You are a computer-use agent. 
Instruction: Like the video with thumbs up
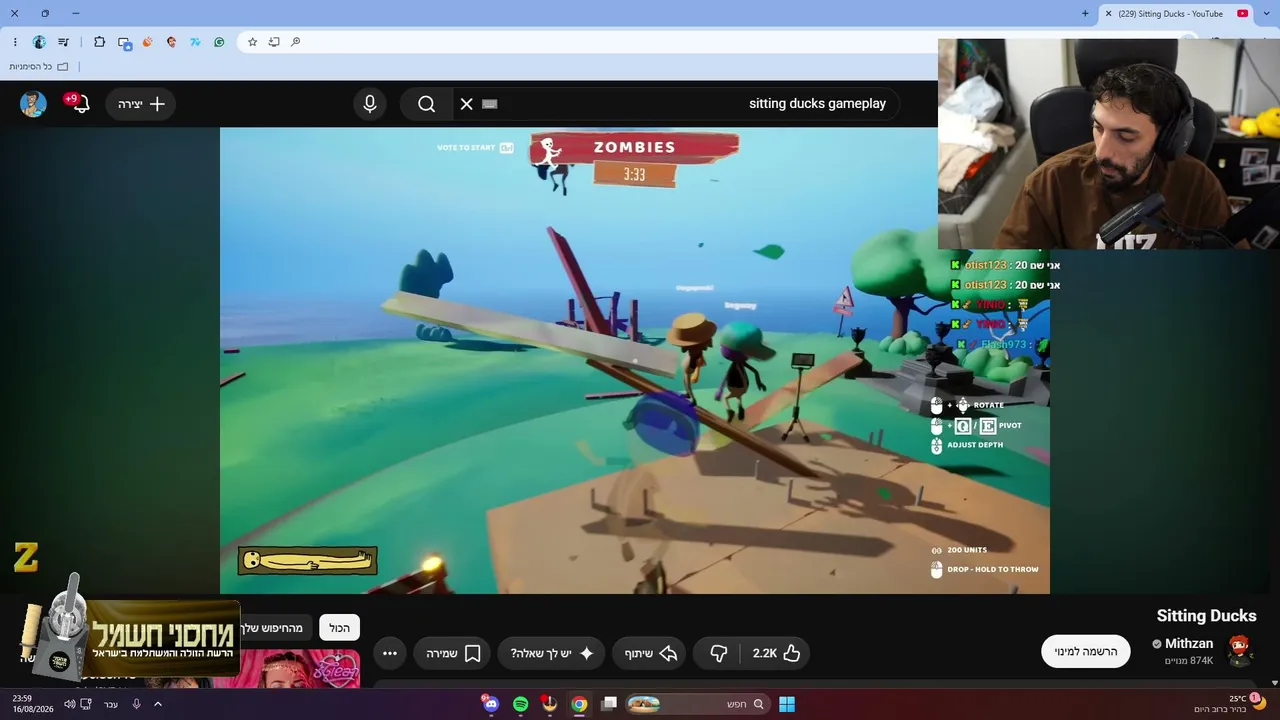[776, 653]
